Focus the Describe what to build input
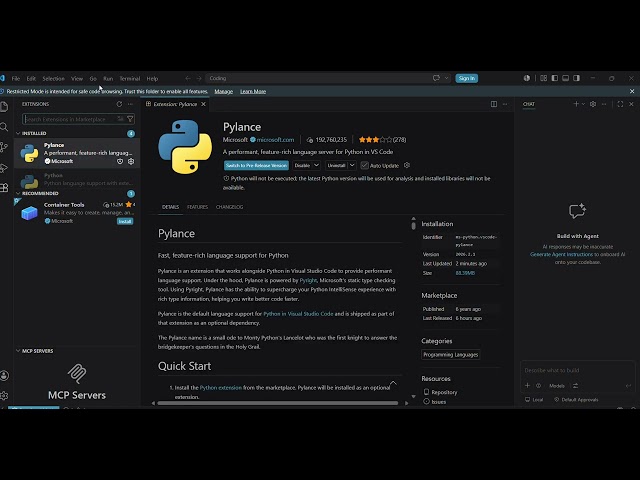This screenshot has width=640, height=480. tap(576, 371)
